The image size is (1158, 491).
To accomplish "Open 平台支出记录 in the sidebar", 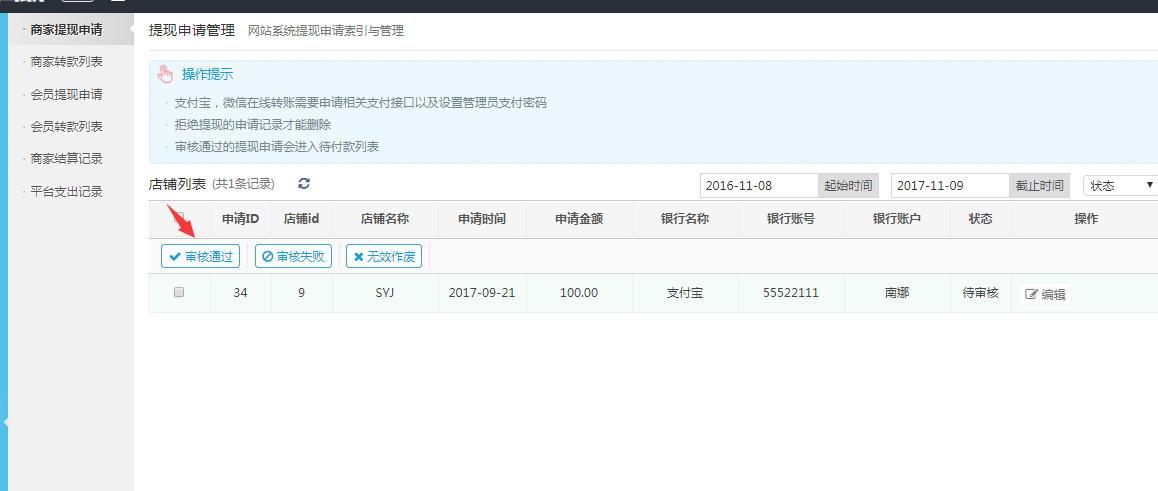I will click(x=66, y=191).
